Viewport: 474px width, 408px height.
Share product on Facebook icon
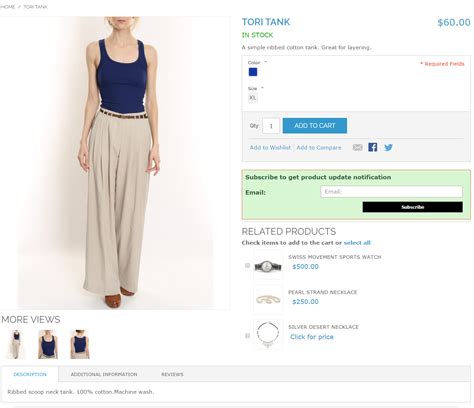point(373,147)
